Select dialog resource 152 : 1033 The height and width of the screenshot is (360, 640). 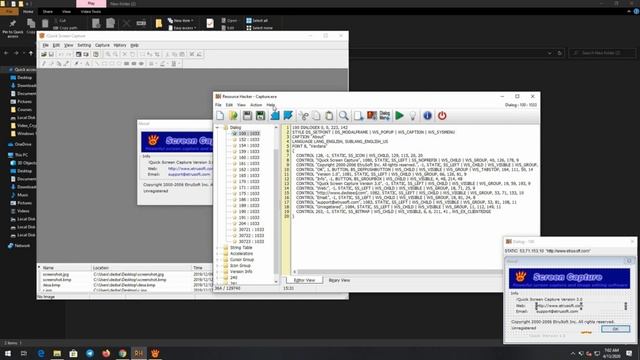[x=249, y=140]
